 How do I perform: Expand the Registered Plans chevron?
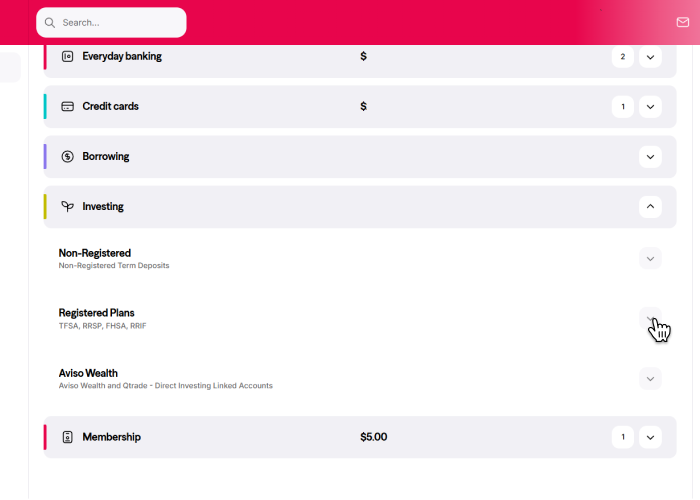[650, 318]
